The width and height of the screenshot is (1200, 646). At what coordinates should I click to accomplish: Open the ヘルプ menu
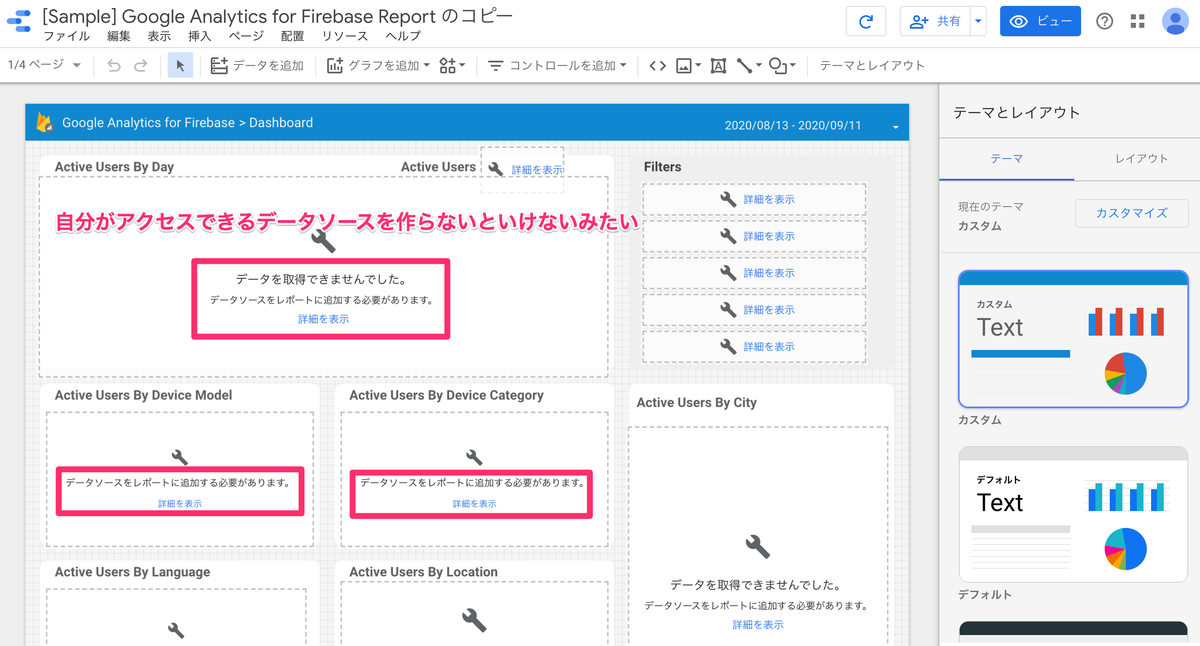pos(403,36)
